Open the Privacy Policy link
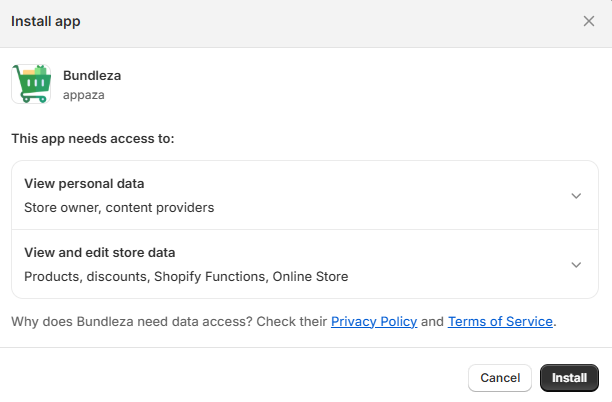Viewport: 612px width, 402px height. point(374,321)
